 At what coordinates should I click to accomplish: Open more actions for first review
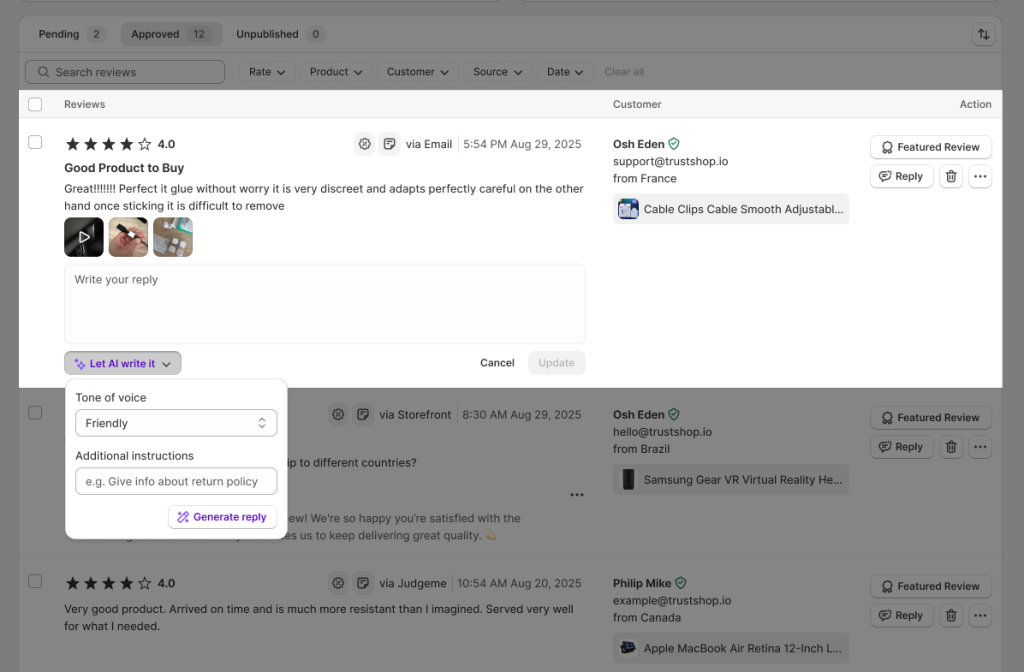coord(980,177)
